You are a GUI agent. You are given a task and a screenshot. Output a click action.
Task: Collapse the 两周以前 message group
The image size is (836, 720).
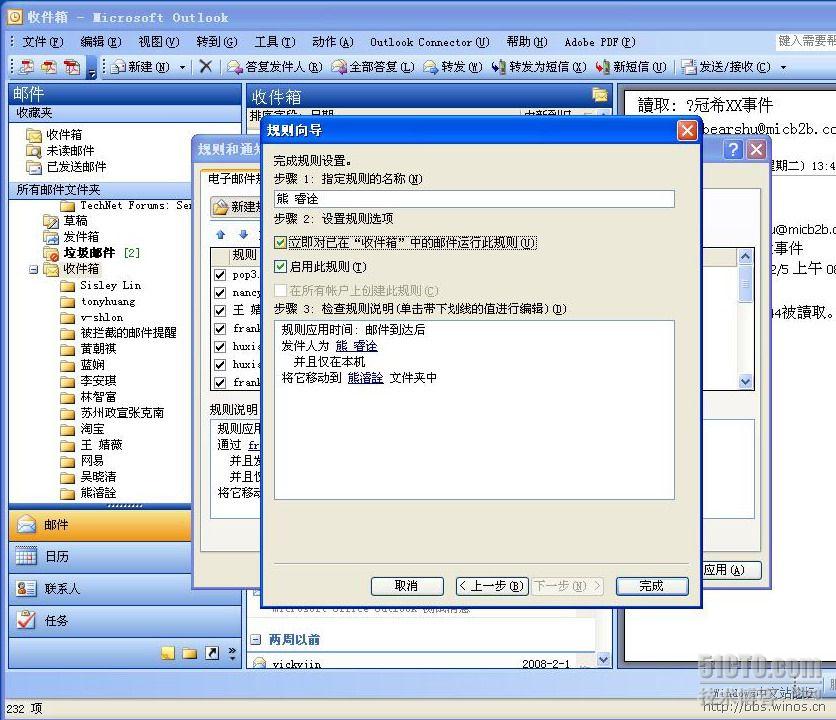(256, 639)
